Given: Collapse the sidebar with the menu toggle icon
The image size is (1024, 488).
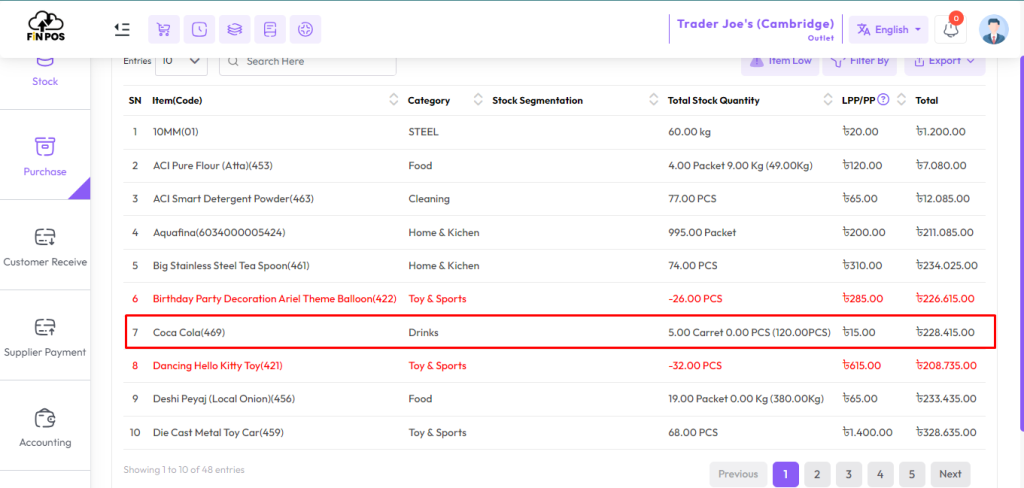Looking at the screenshot, I should tap(122, 29).
